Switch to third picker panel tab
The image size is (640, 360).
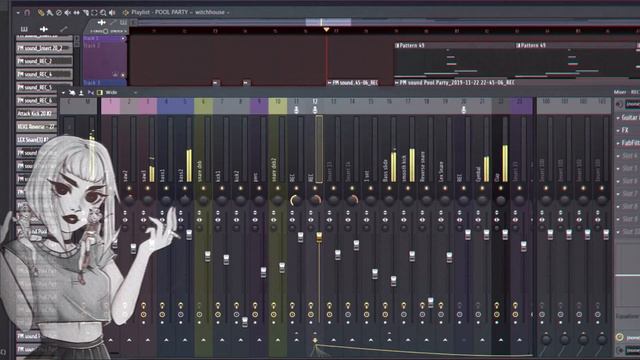63,29
